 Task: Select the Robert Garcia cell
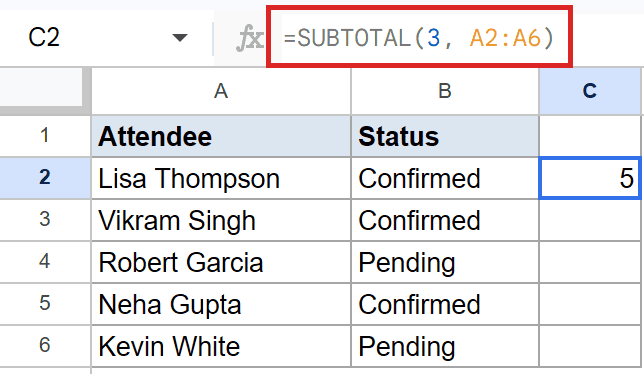[221, 262]
